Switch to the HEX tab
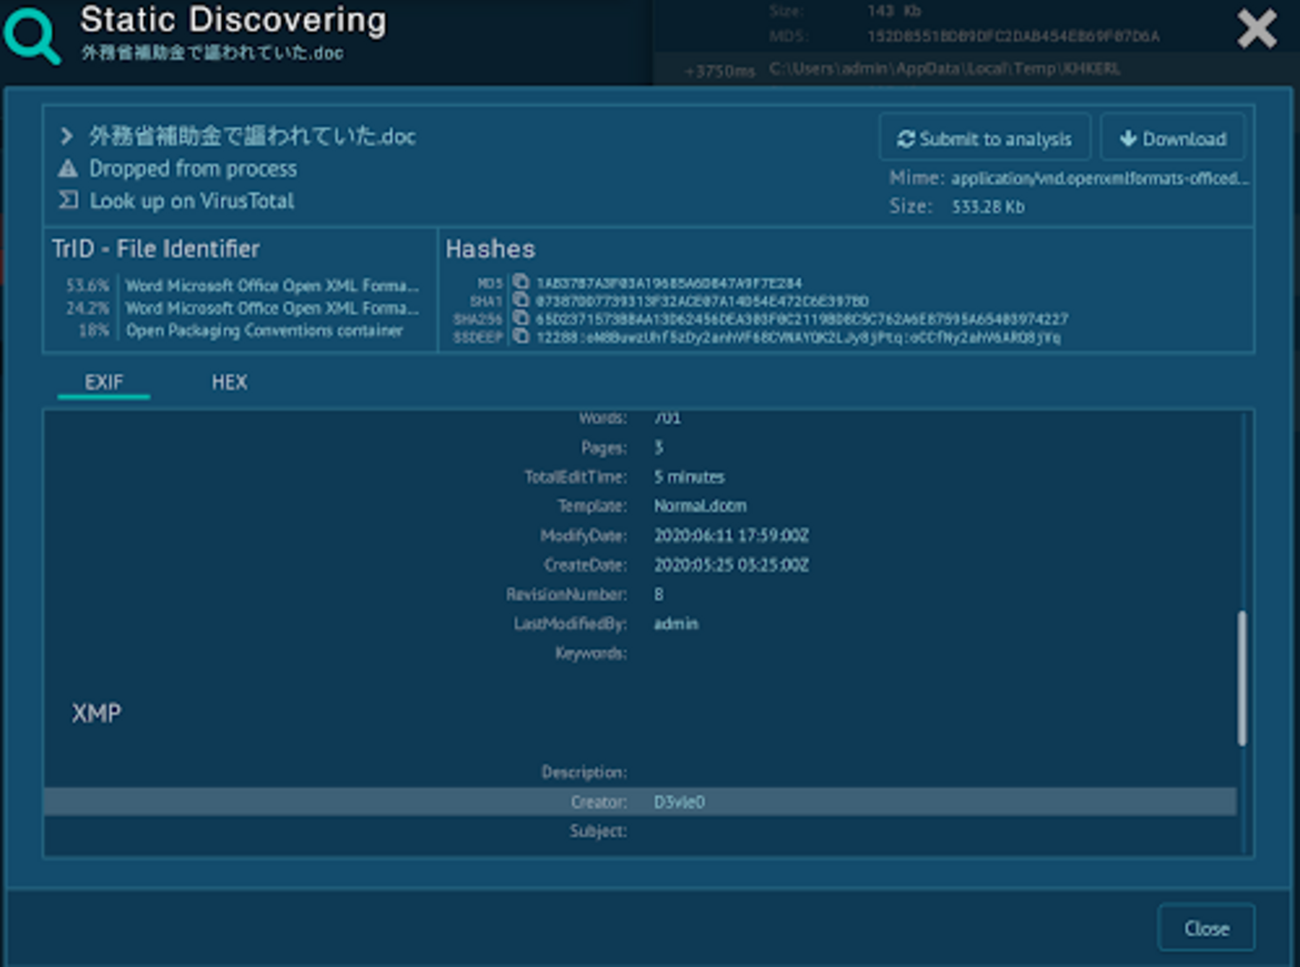This screenshot has height=967, width=1300. tap(229, 382)
